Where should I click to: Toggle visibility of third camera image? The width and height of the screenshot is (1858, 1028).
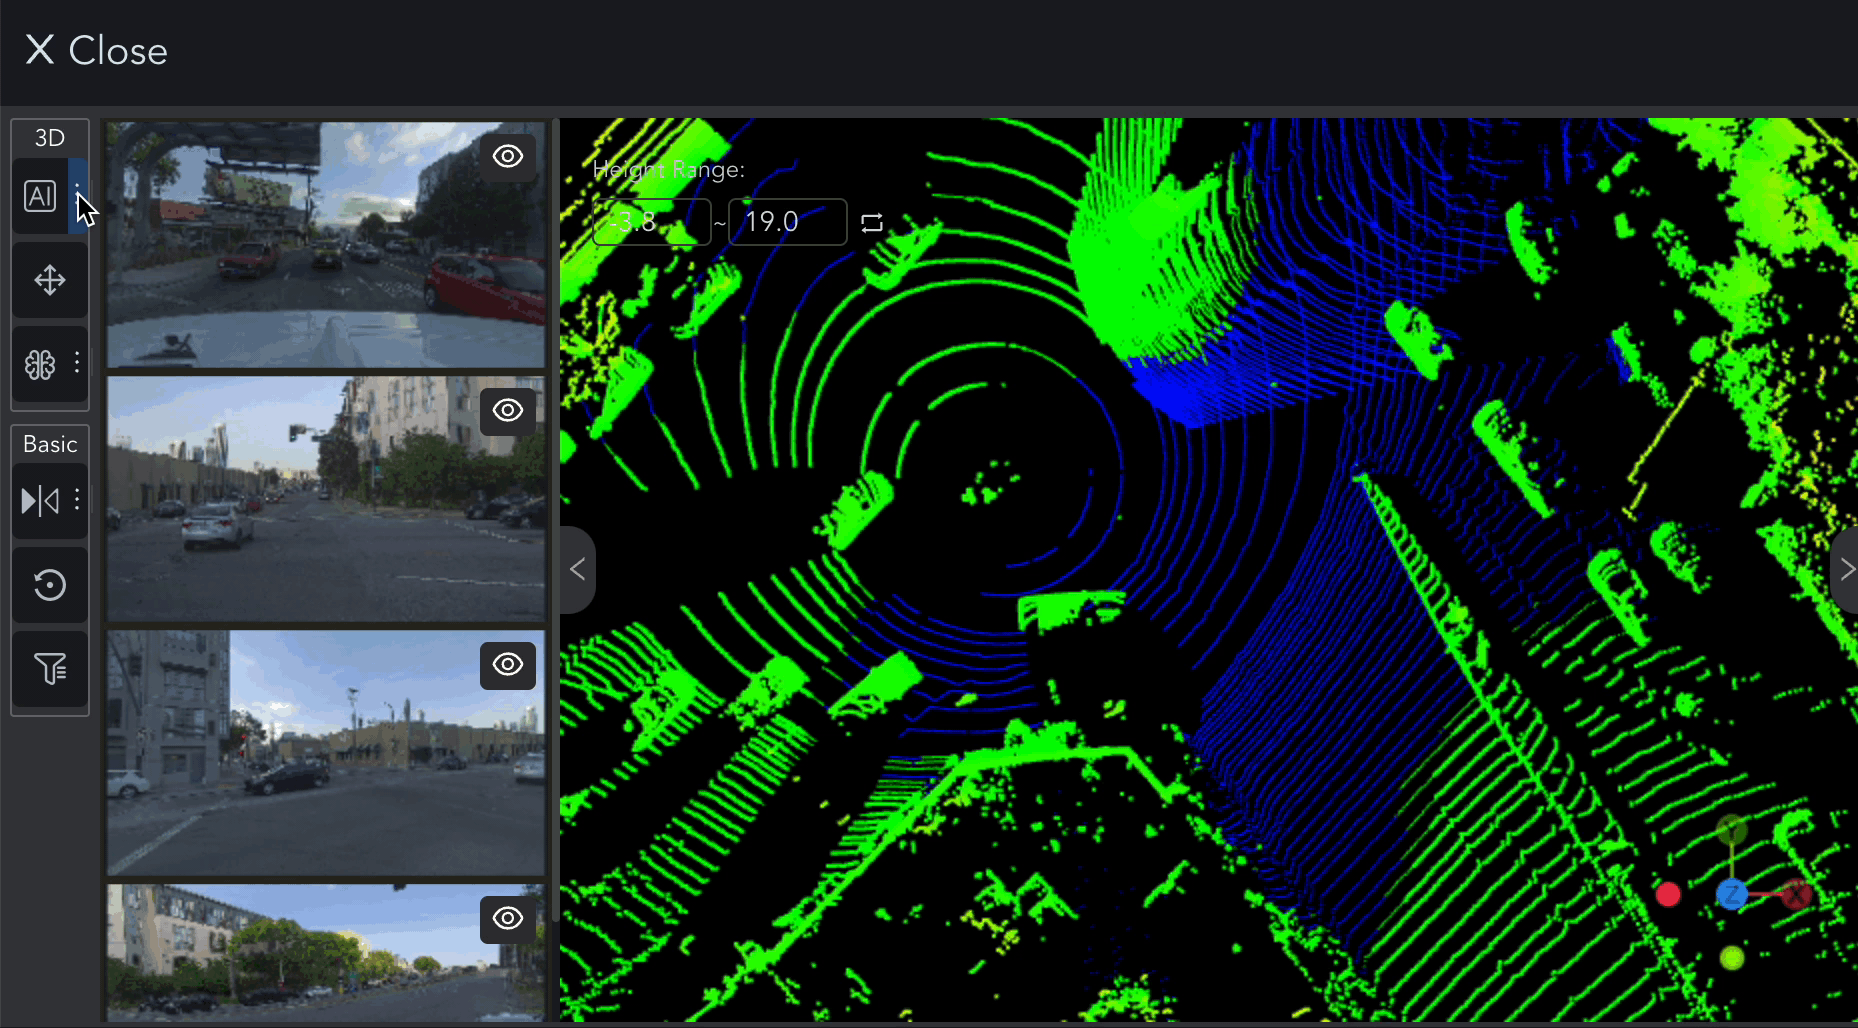[508, 664]
